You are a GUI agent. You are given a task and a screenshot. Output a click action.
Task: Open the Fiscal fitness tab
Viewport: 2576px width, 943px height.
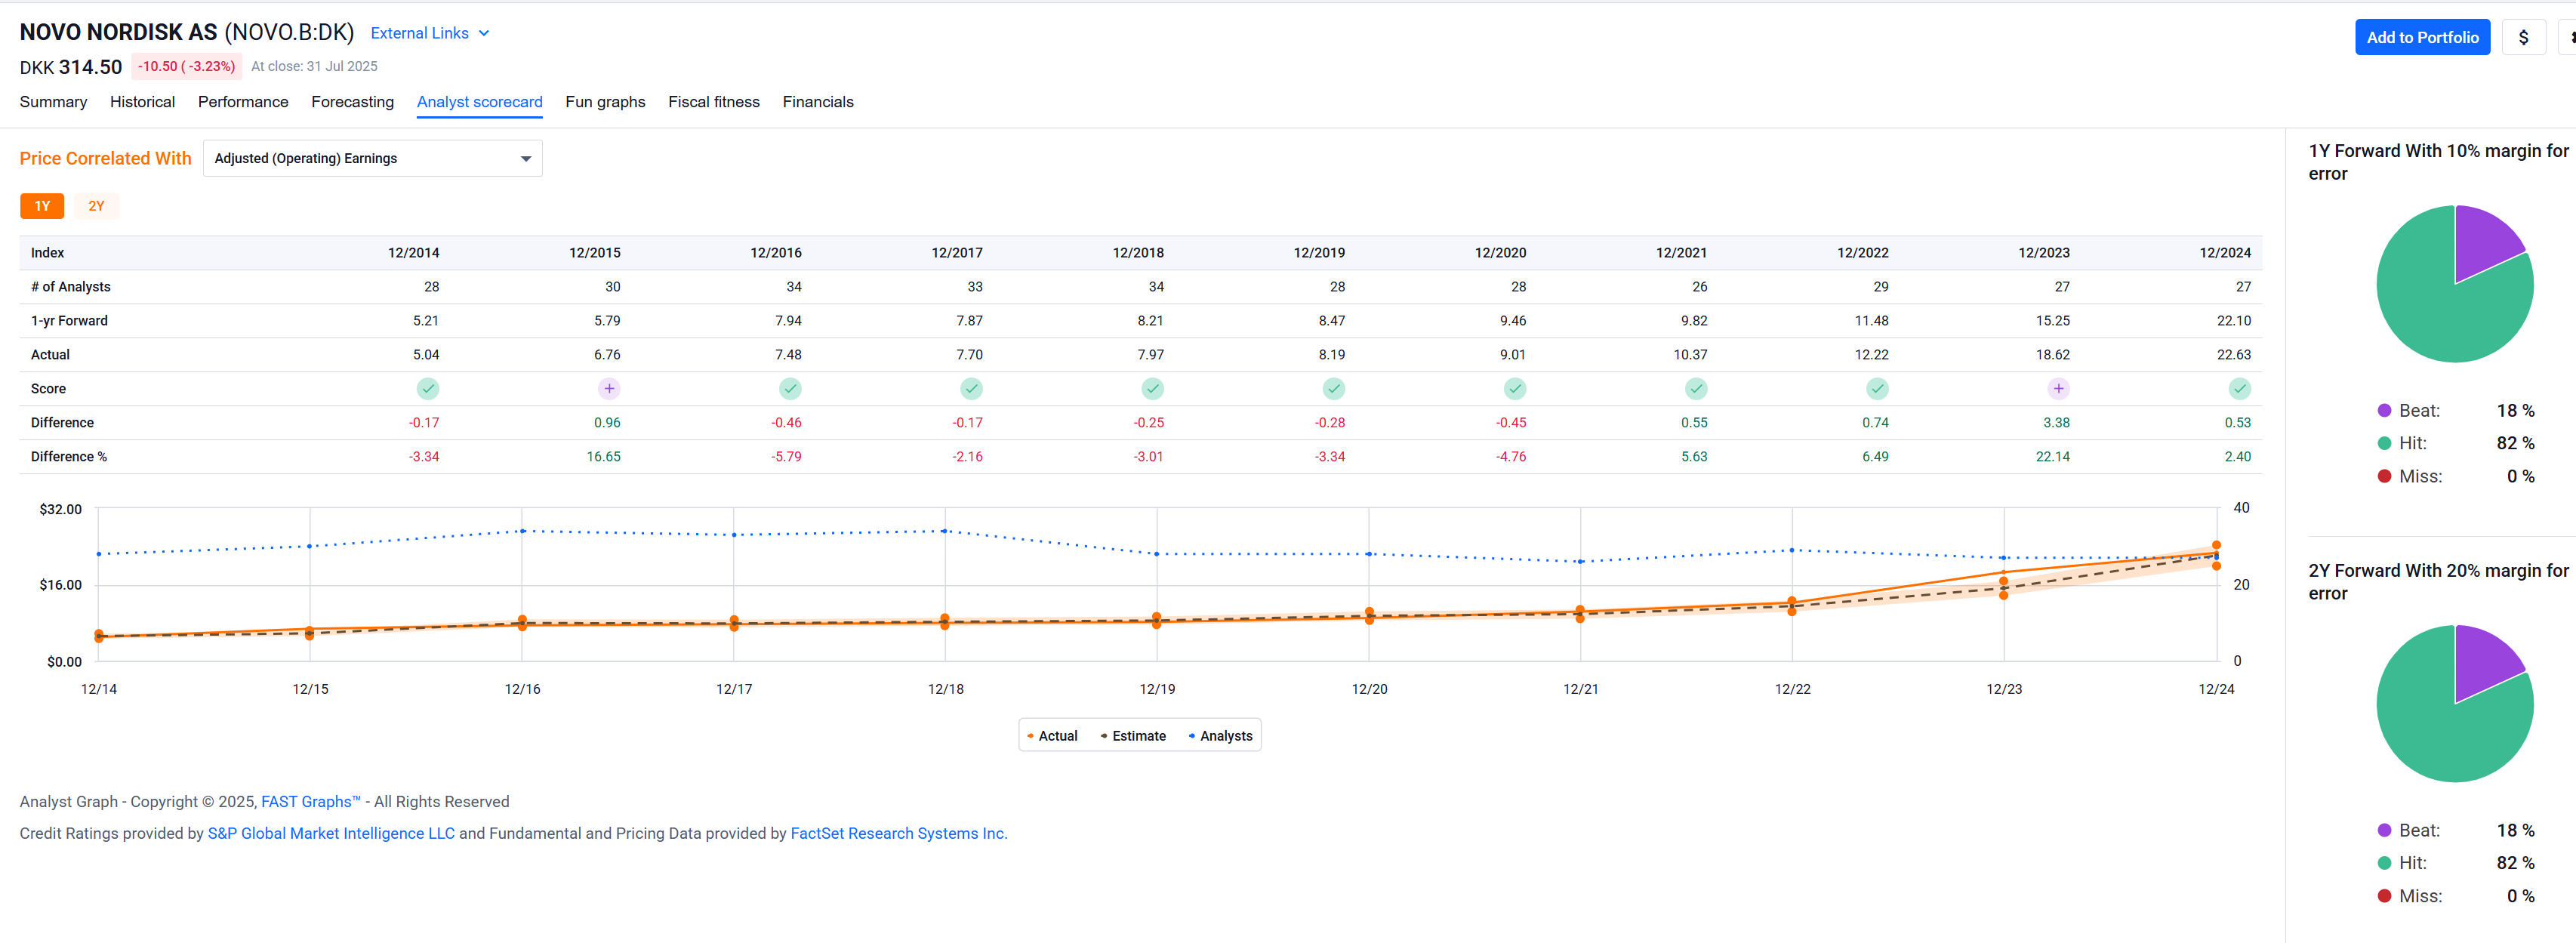[x=713, y=102]
